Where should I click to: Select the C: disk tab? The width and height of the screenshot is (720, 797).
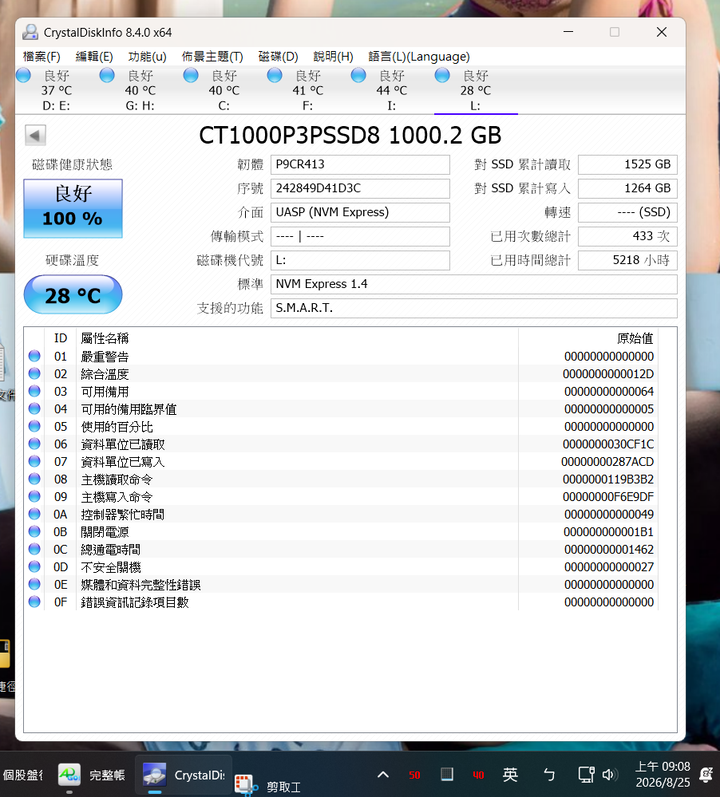224,90
